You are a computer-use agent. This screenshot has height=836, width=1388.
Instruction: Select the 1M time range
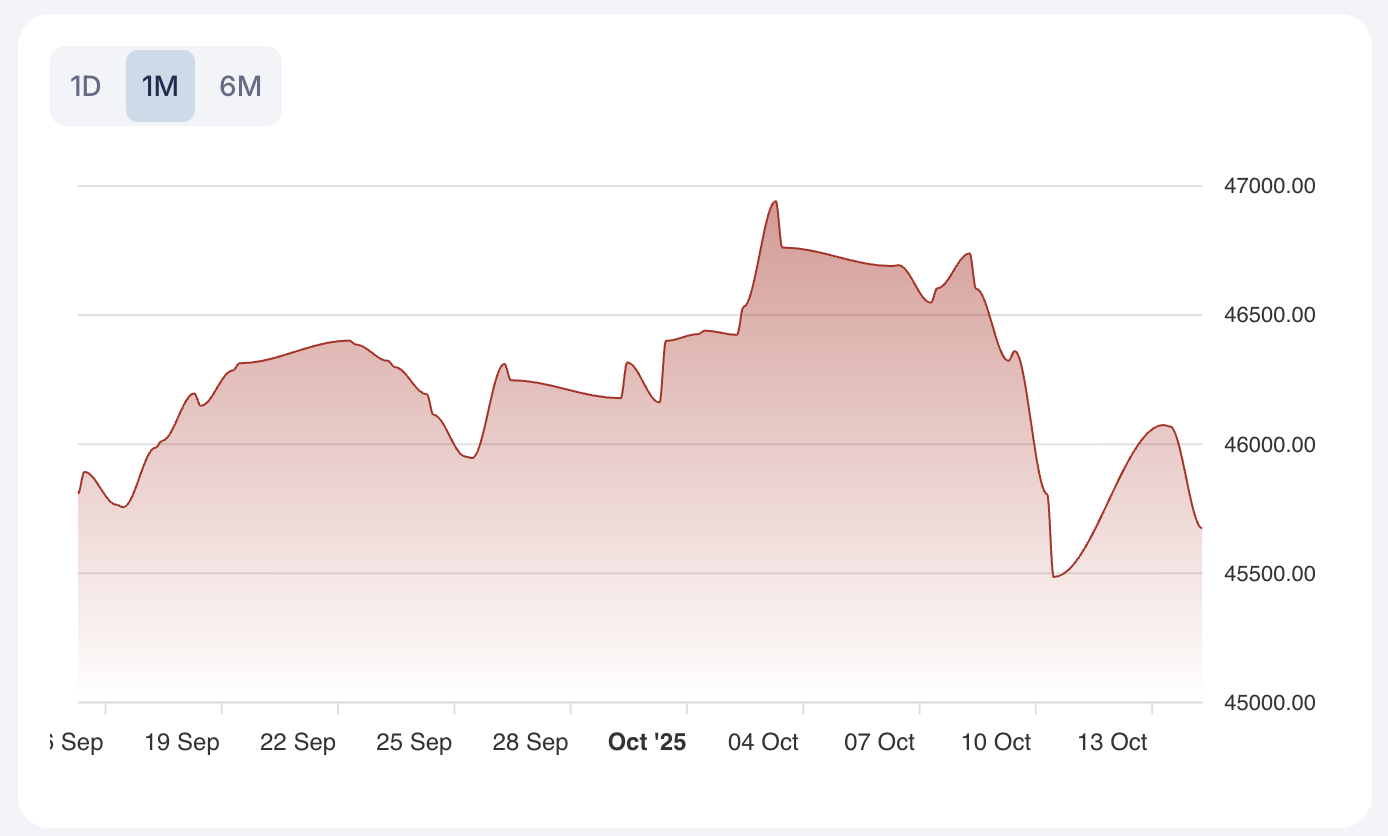tap(160, 86)
